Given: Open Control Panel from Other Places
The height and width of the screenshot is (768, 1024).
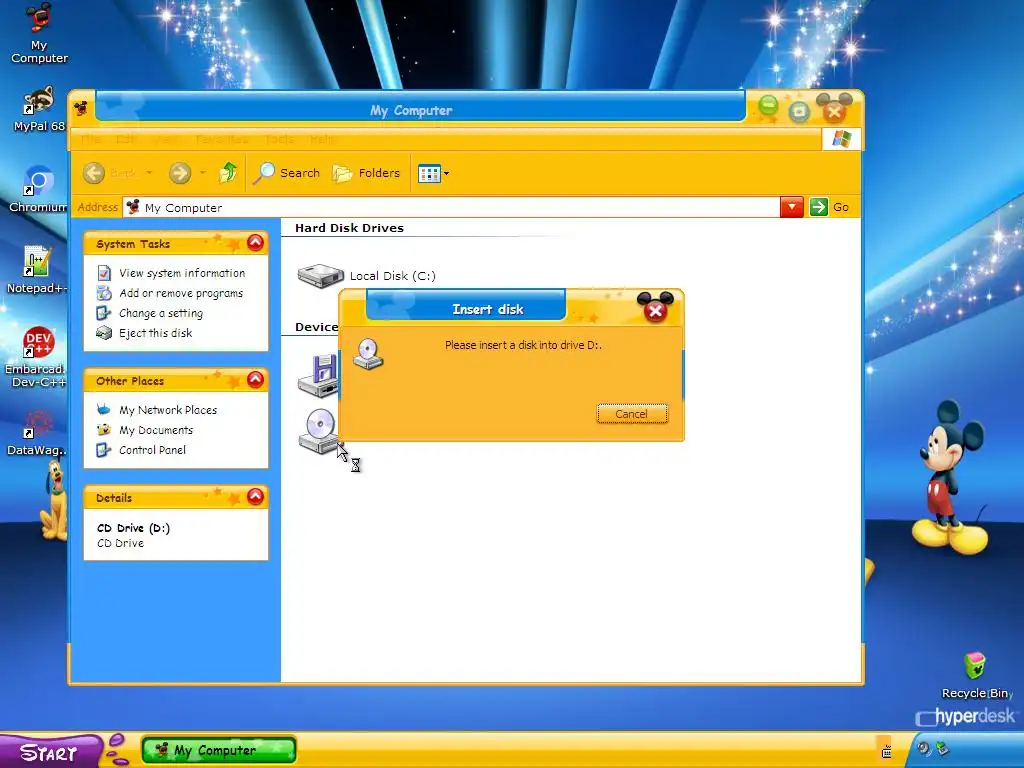Looking at the screenshot, I should (x=152, y=450).
